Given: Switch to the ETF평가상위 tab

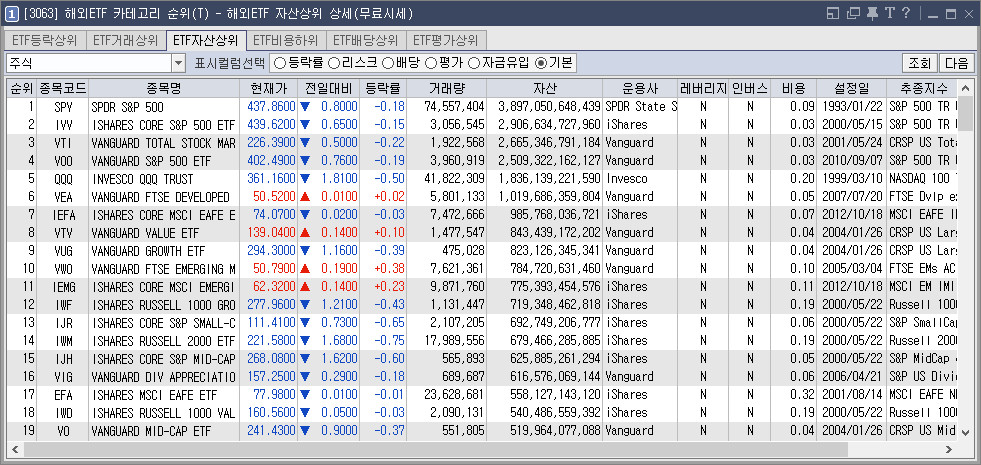Looking at the screenshot, I should [445, 41].
